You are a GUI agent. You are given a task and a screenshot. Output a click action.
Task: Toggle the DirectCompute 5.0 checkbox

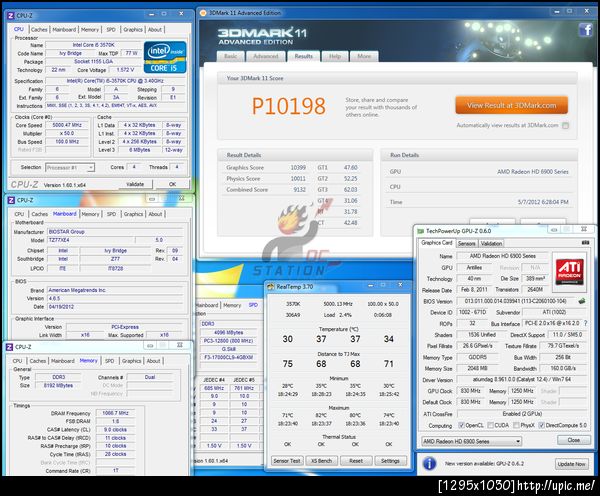coord(541,425)
